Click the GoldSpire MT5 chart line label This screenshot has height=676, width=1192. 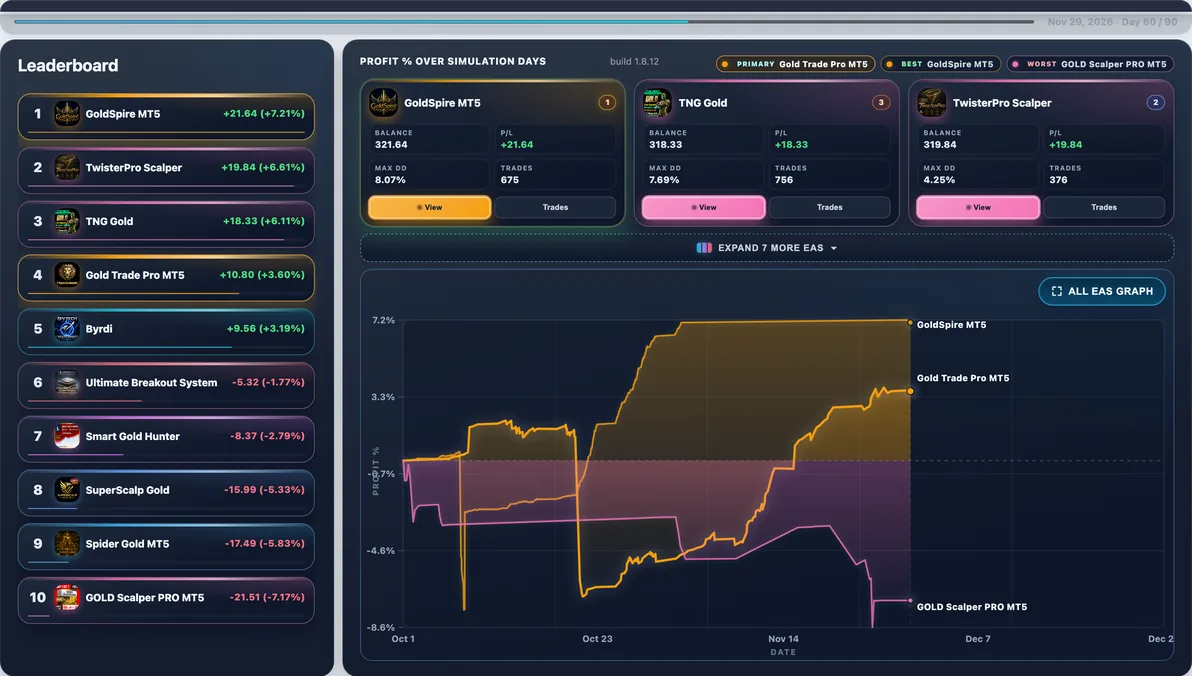click(x=951, y=325)
